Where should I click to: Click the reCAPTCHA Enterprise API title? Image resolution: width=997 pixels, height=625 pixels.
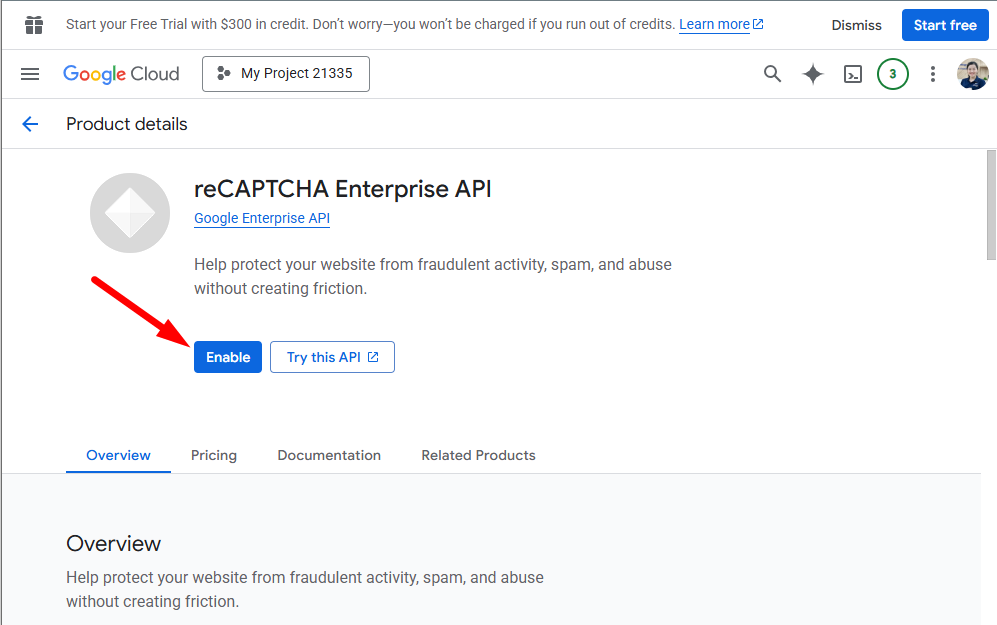343,189
